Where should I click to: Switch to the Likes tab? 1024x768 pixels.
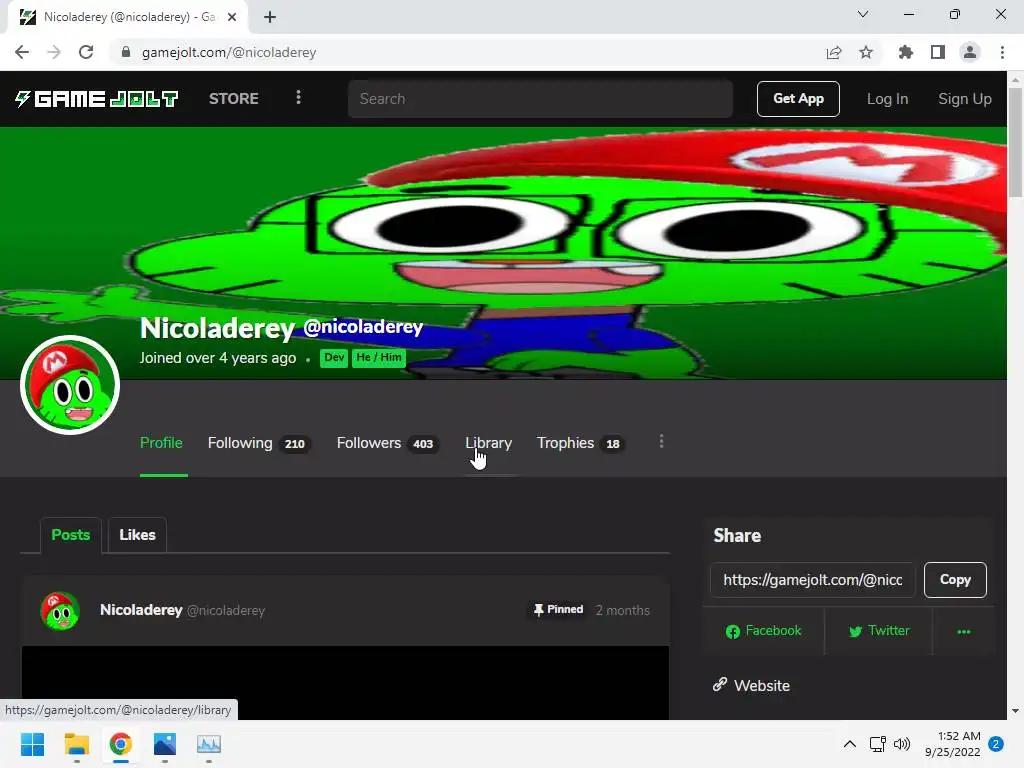137,535
